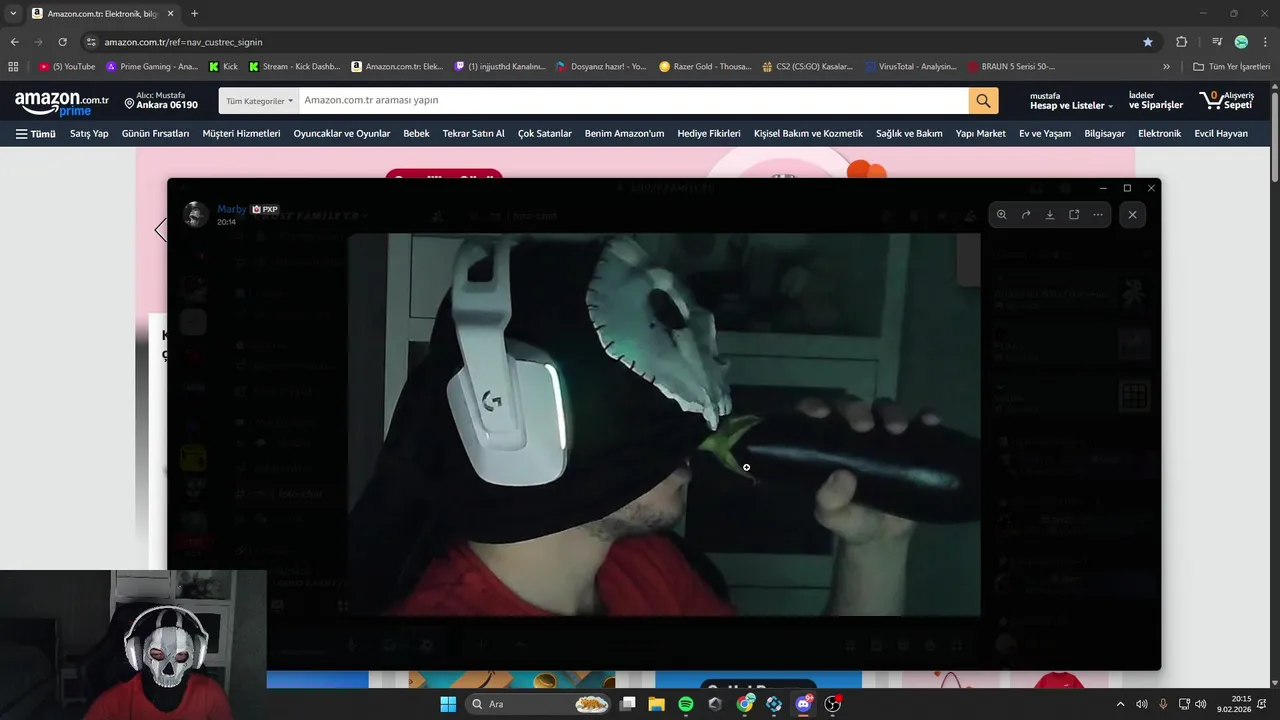Open Günün Fırsatları
The width and height of the screenshot is (1280, 720).
tap(155, 133)
